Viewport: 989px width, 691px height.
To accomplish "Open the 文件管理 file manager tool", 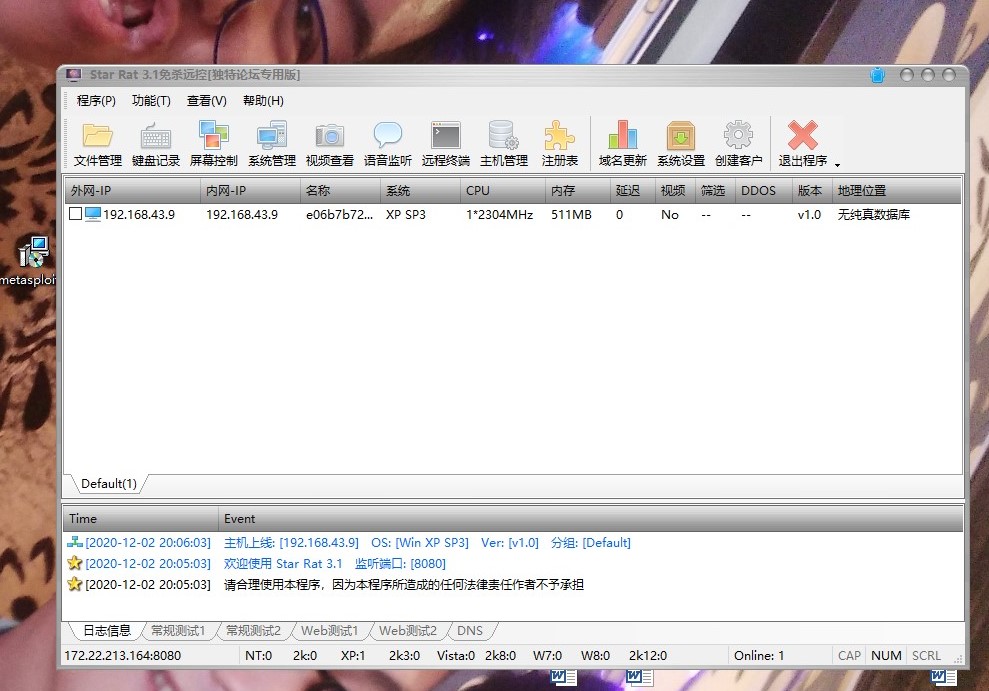I will [x=97, y=144].
